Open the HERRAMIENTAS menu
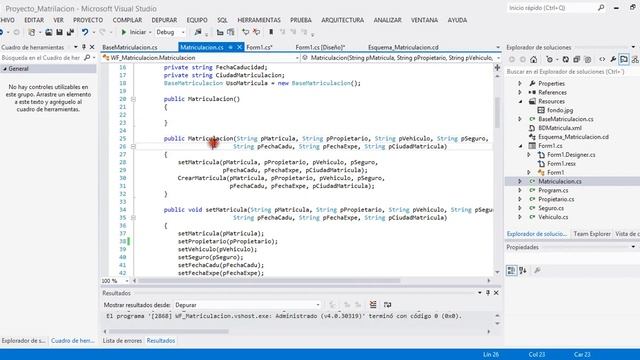The height and width of the screenshot is (360, 640). coord(259,20)
